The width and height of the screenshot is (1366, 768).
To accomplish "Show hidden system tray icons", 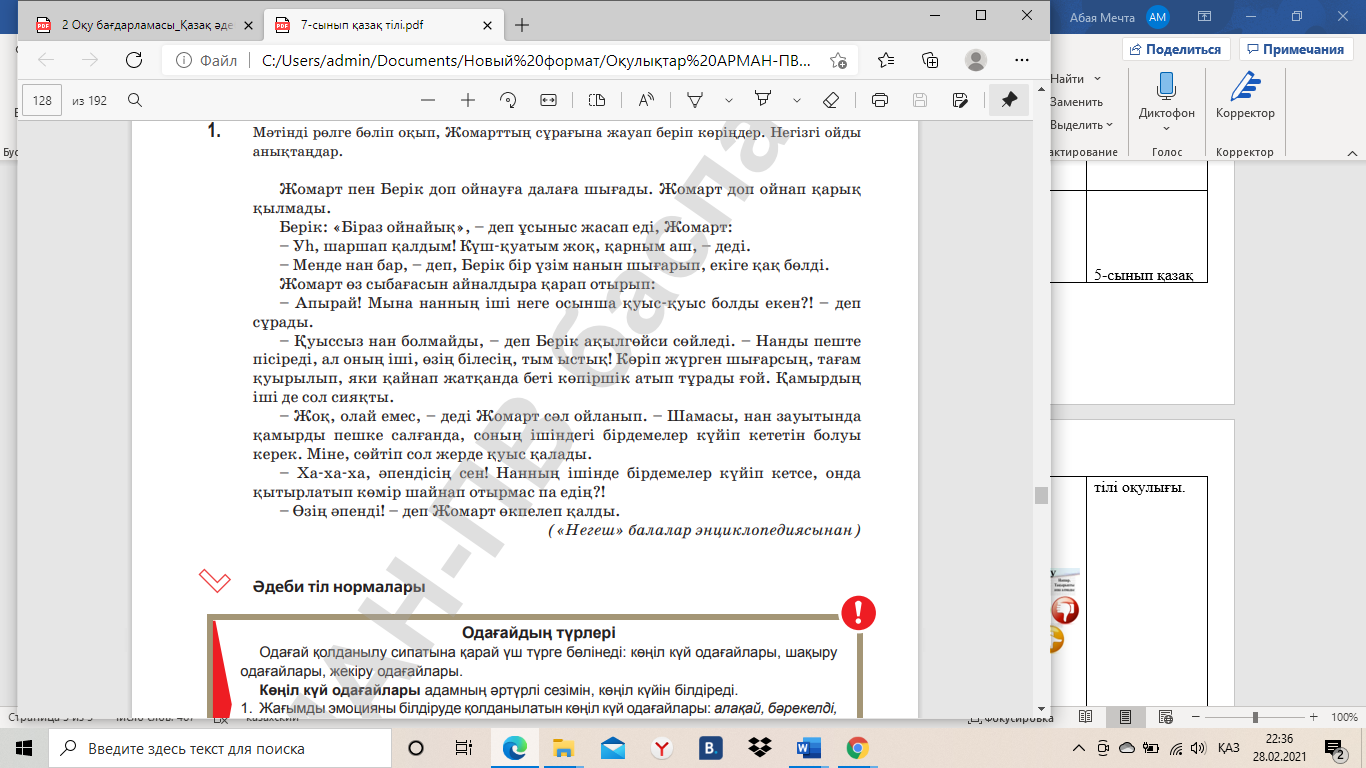I will [x=1078, y=748].
